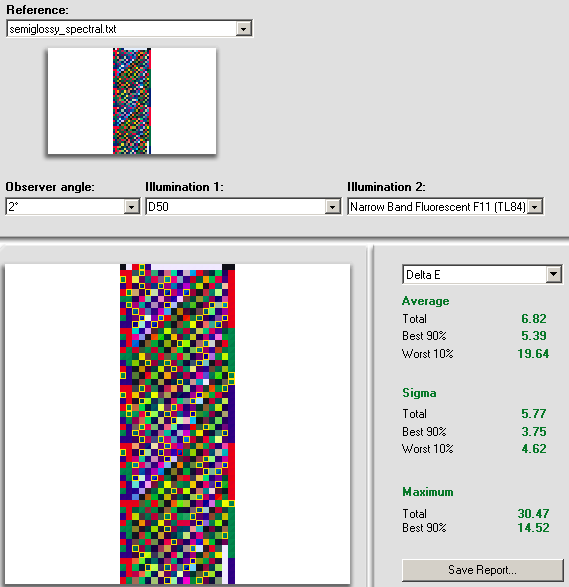The height and width of the screenshot is (587, 569).
Task: Click the Reference label
Action: coord(37,10)
